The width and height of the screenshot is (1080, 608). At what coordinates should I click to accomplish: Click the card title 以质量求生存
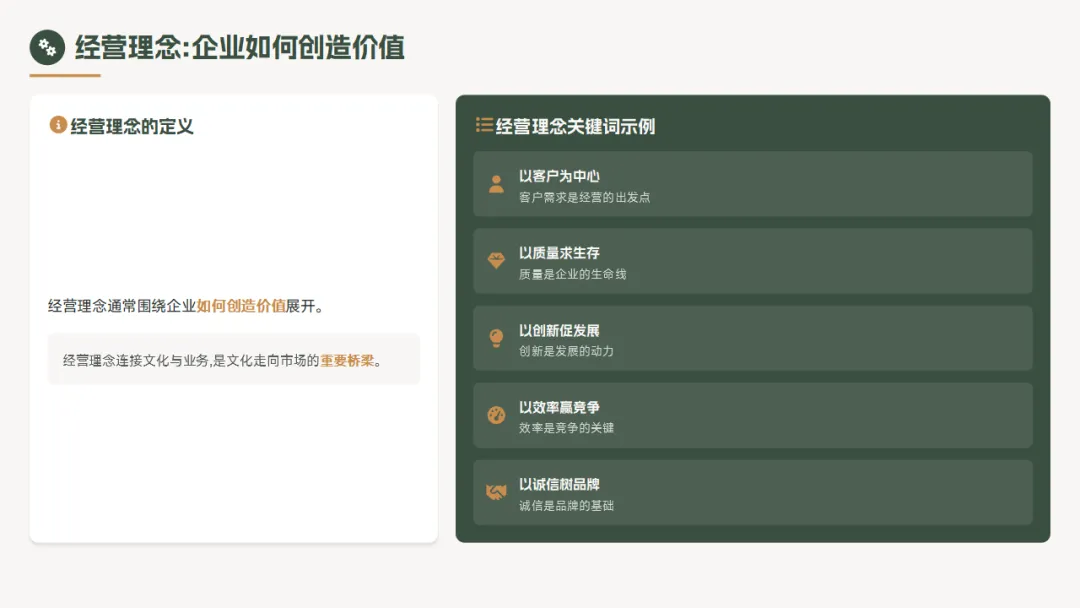click(559, 253)
